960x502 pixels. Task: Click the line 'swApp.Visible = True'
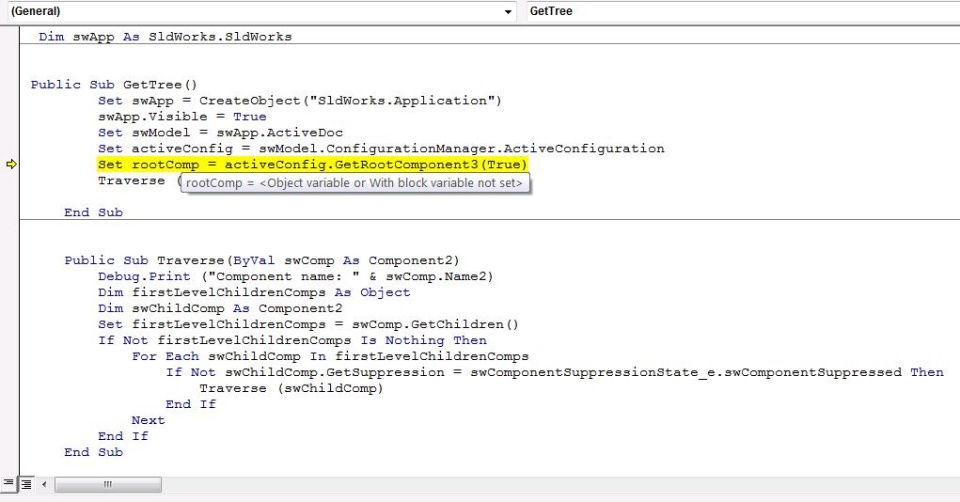tap(182, 116)
